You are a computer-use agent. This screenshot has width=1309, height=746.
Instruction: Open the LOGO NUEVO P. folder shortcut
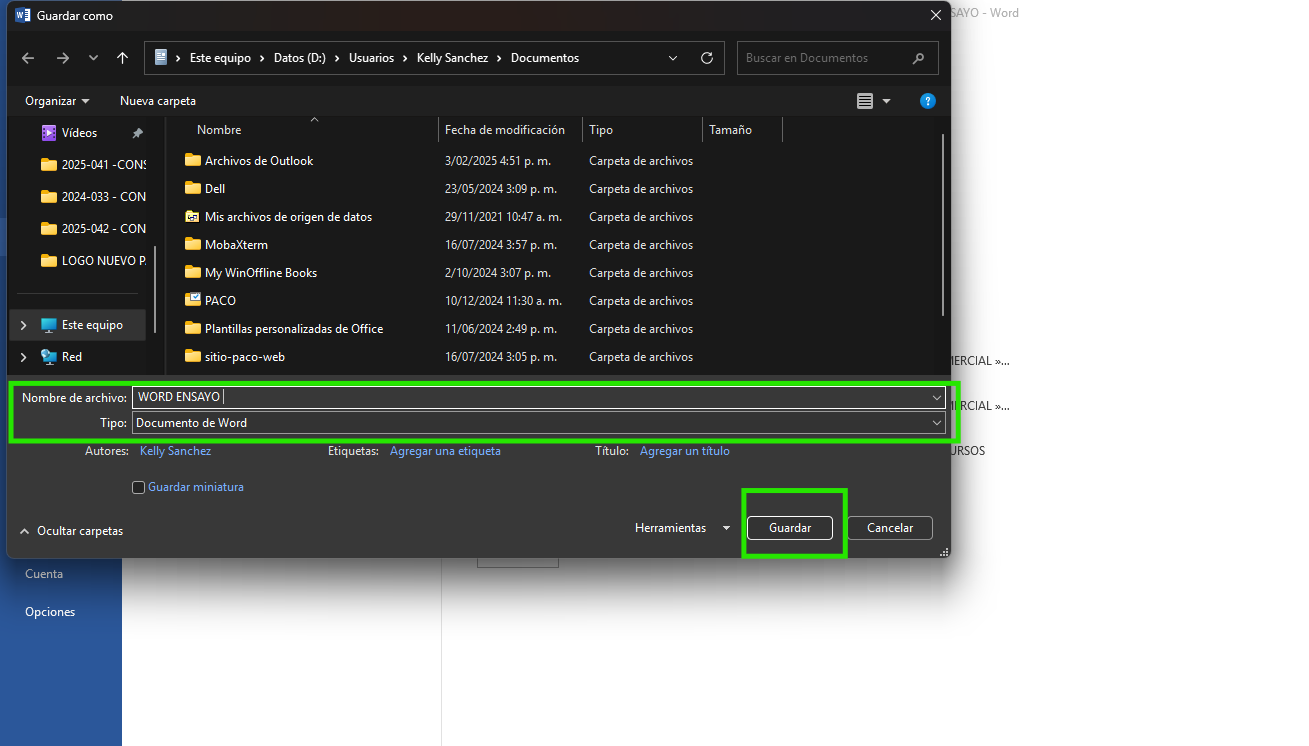coord(92,261)
